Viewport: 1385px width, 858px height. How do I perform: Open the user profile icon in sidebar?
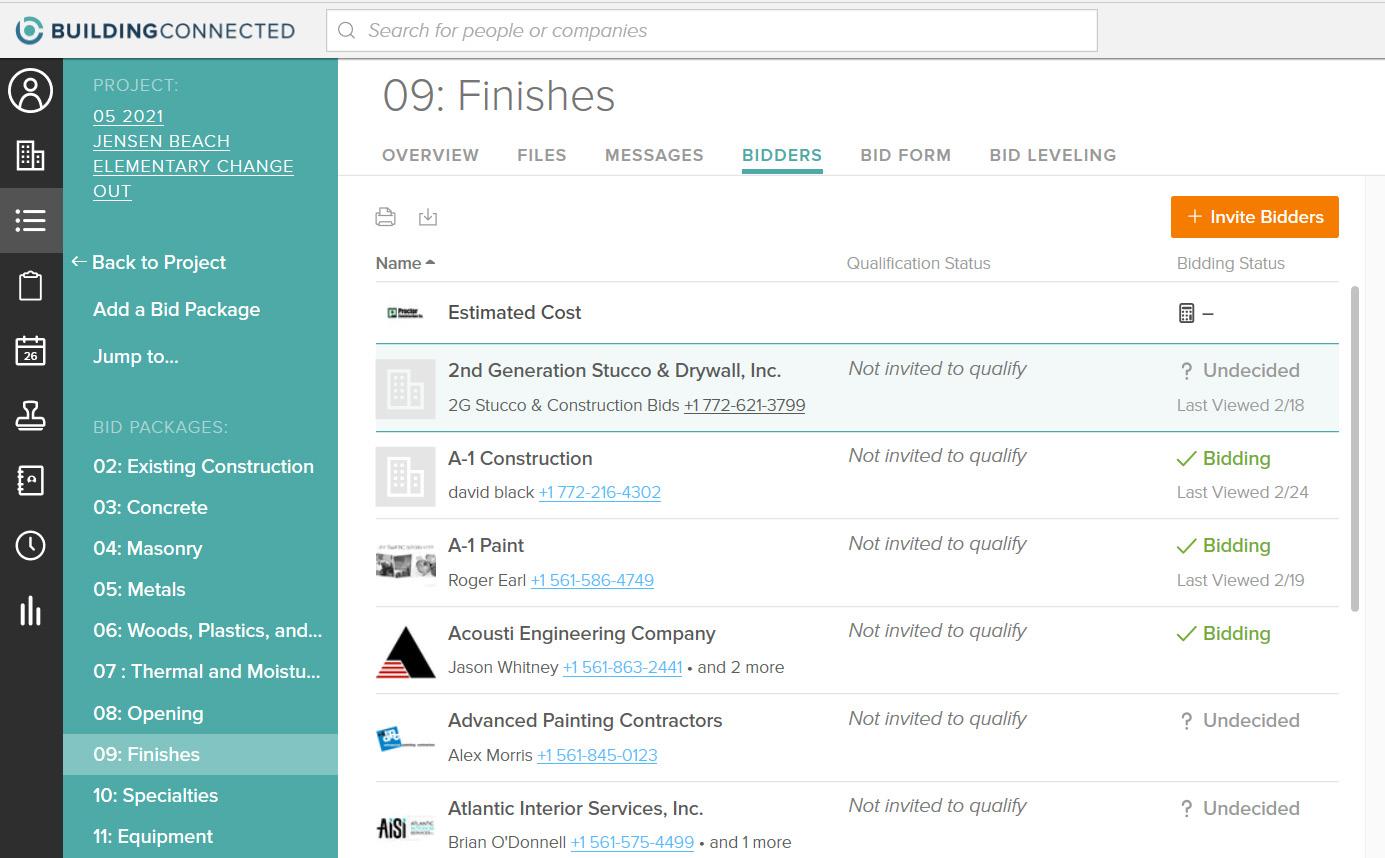click(x=31, y=91)
